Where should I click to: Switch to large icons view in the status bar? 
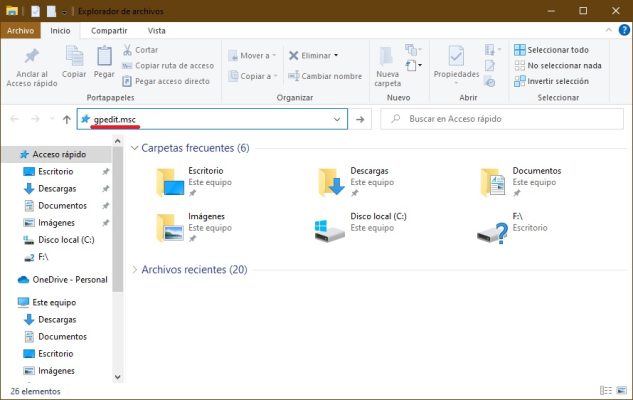(622, 390)
